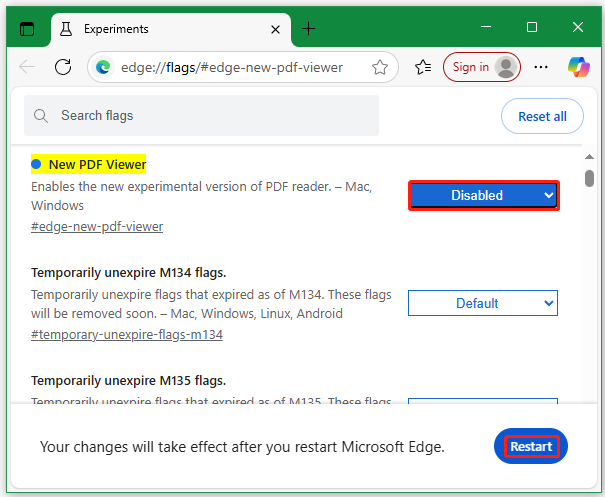The height and width of the screenshot is (497, 605).
Task: Minimize the Edge window
Action: (486, 27)
